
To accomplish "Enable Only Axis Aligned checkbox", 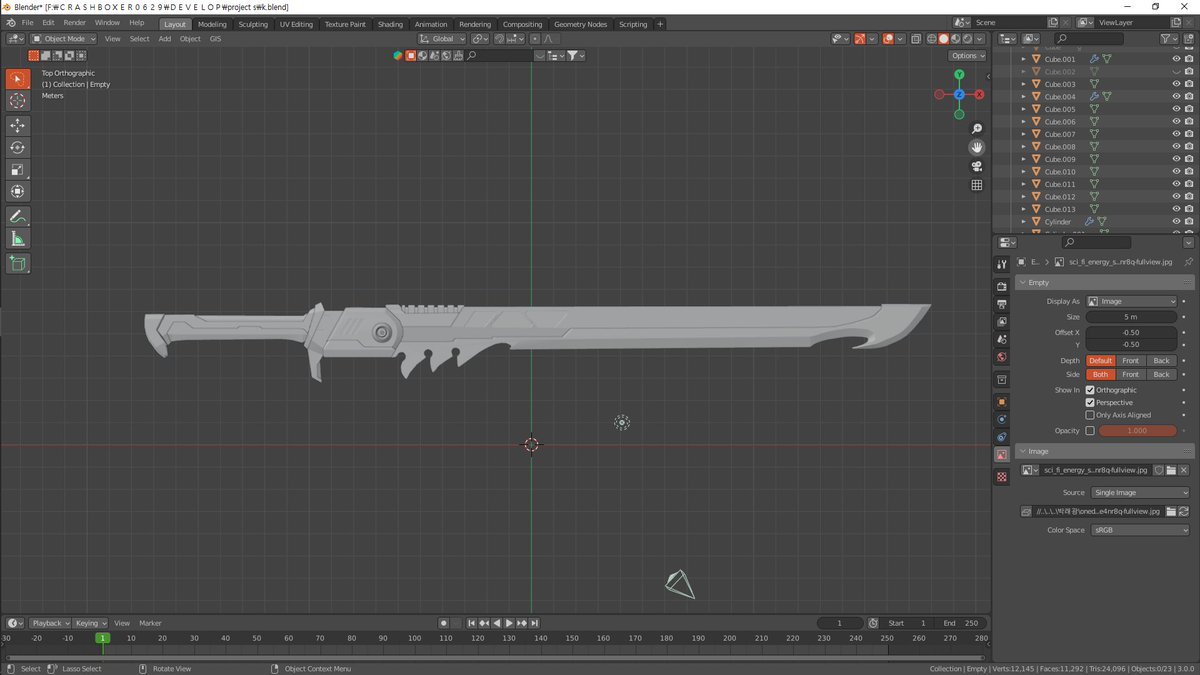I will (x=1090, y=415).
